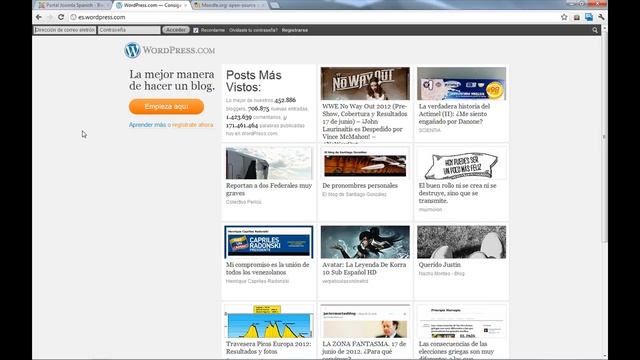Focus the Contraseña password field

point(129,30)
